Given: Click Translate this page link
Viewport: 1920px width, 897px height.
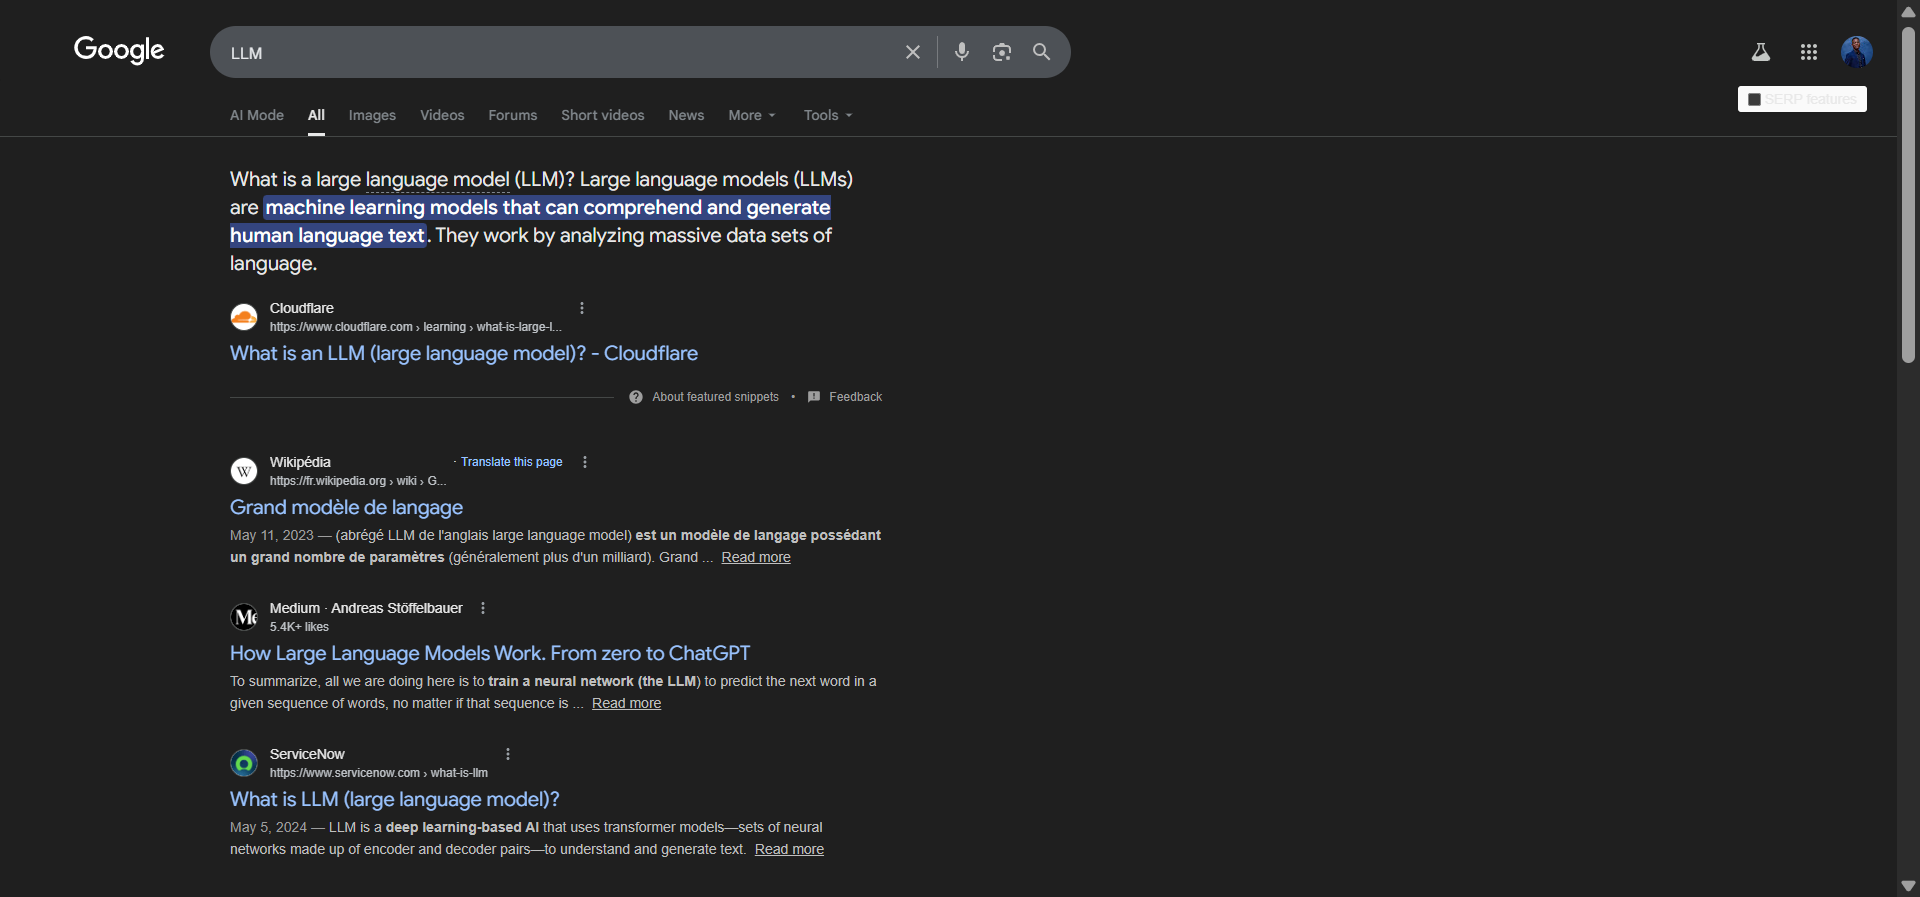Looking at the screenshot, I should [x=511, y=462].
